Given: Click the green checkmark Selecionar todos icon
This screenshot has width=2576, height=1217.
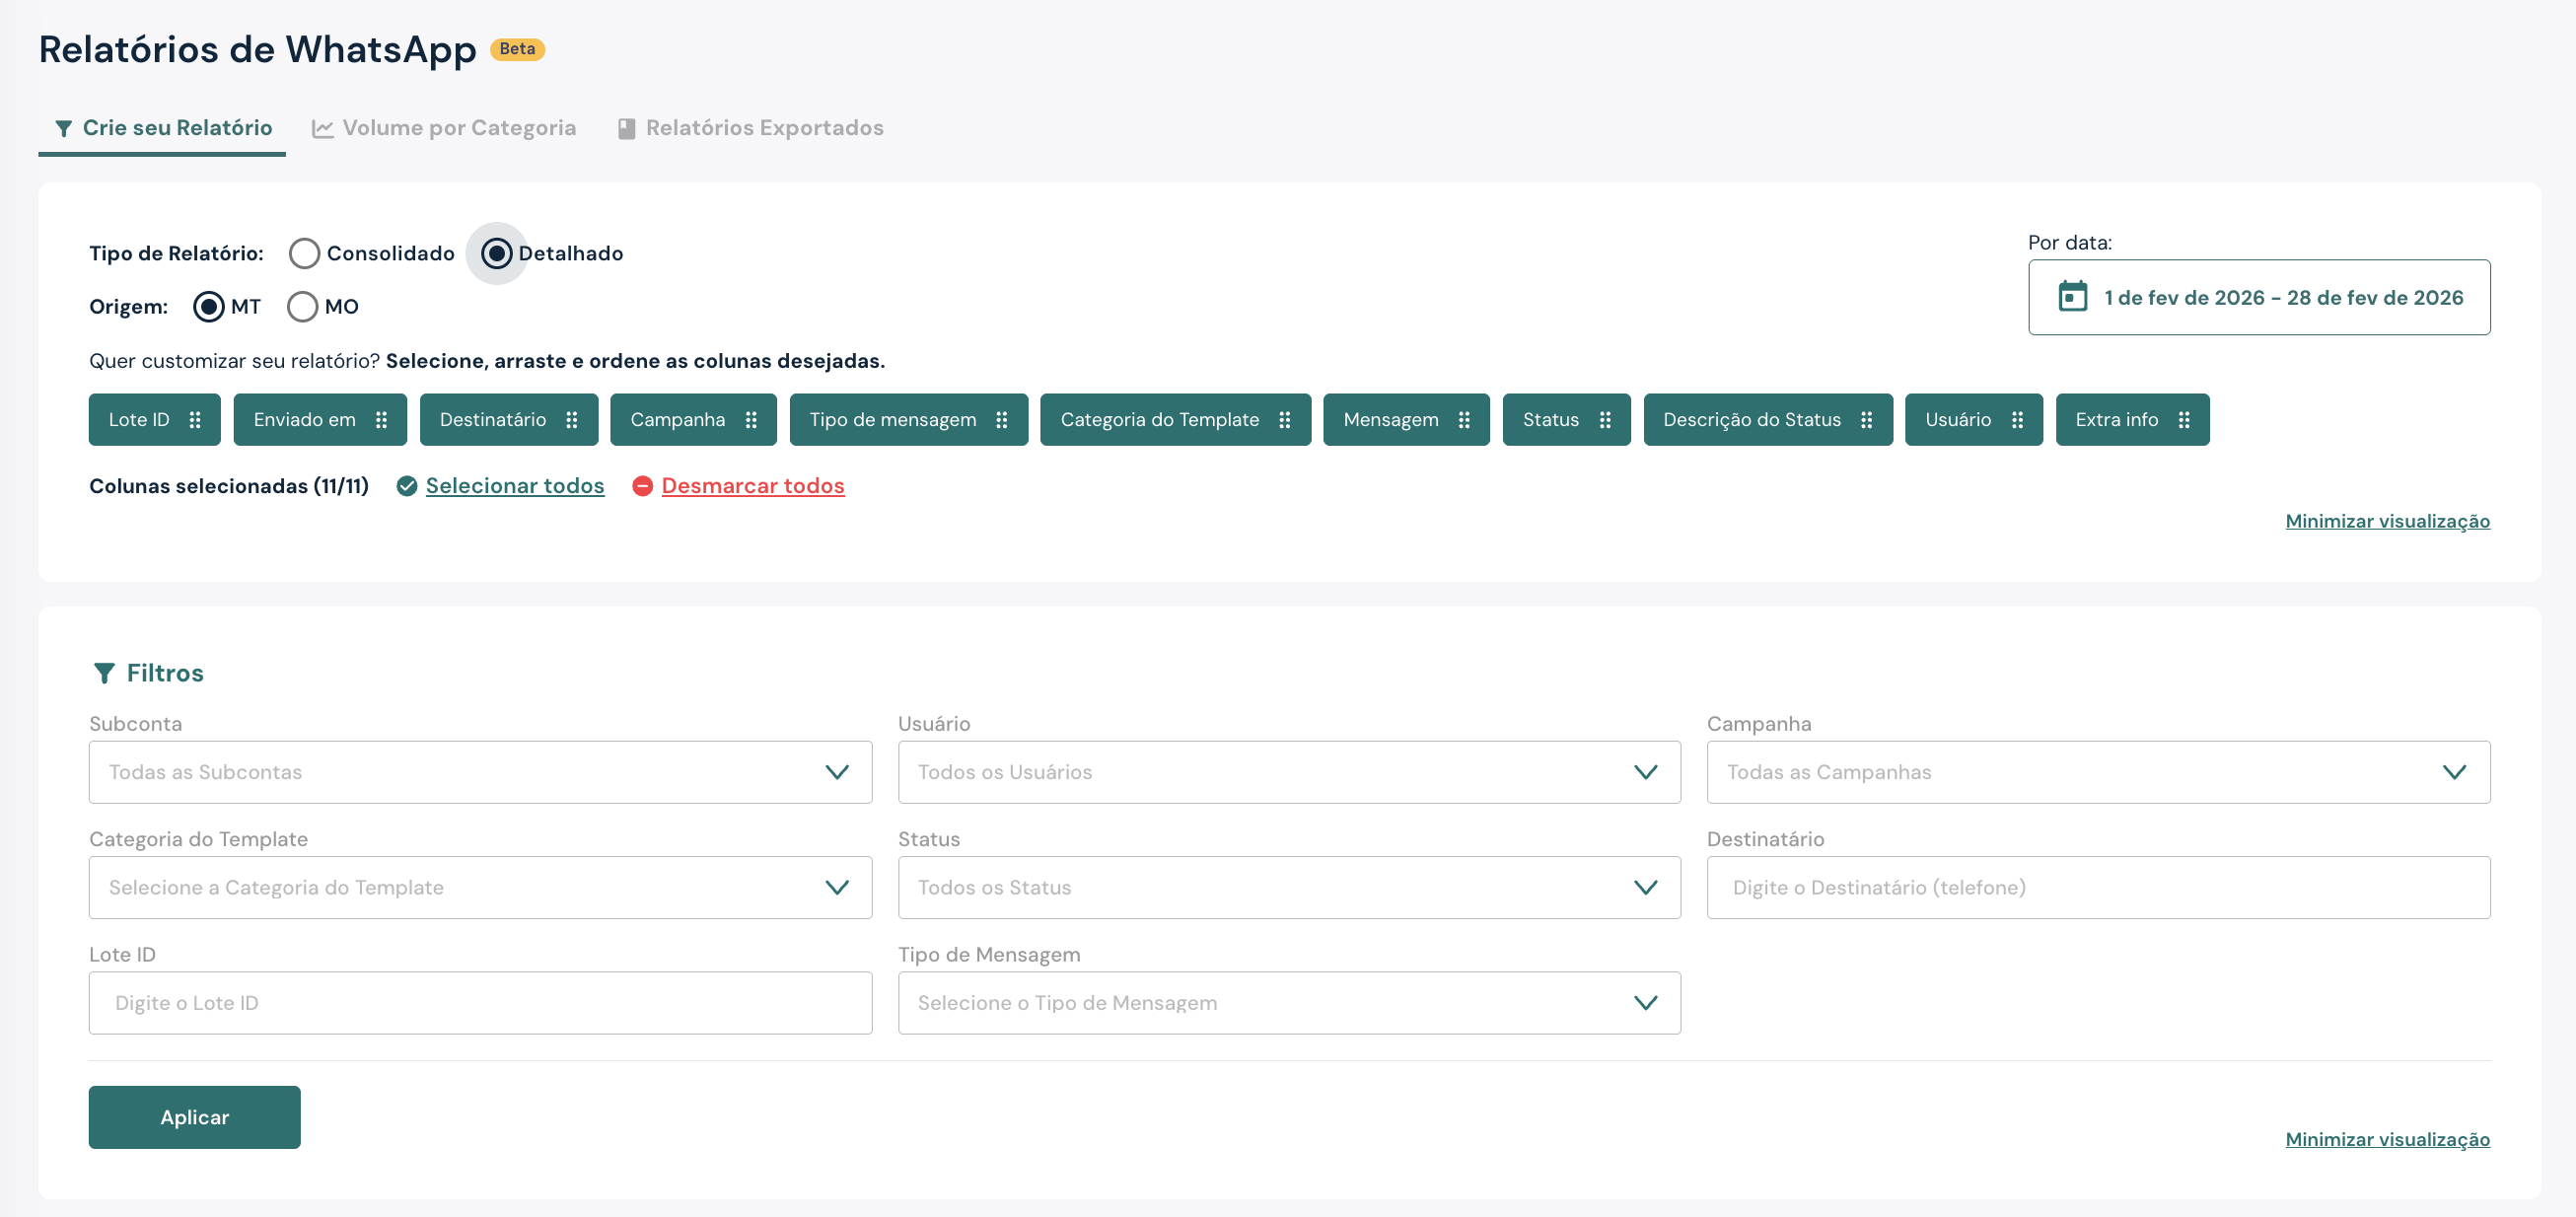Looking at the screenshot, I should [407, 486].
